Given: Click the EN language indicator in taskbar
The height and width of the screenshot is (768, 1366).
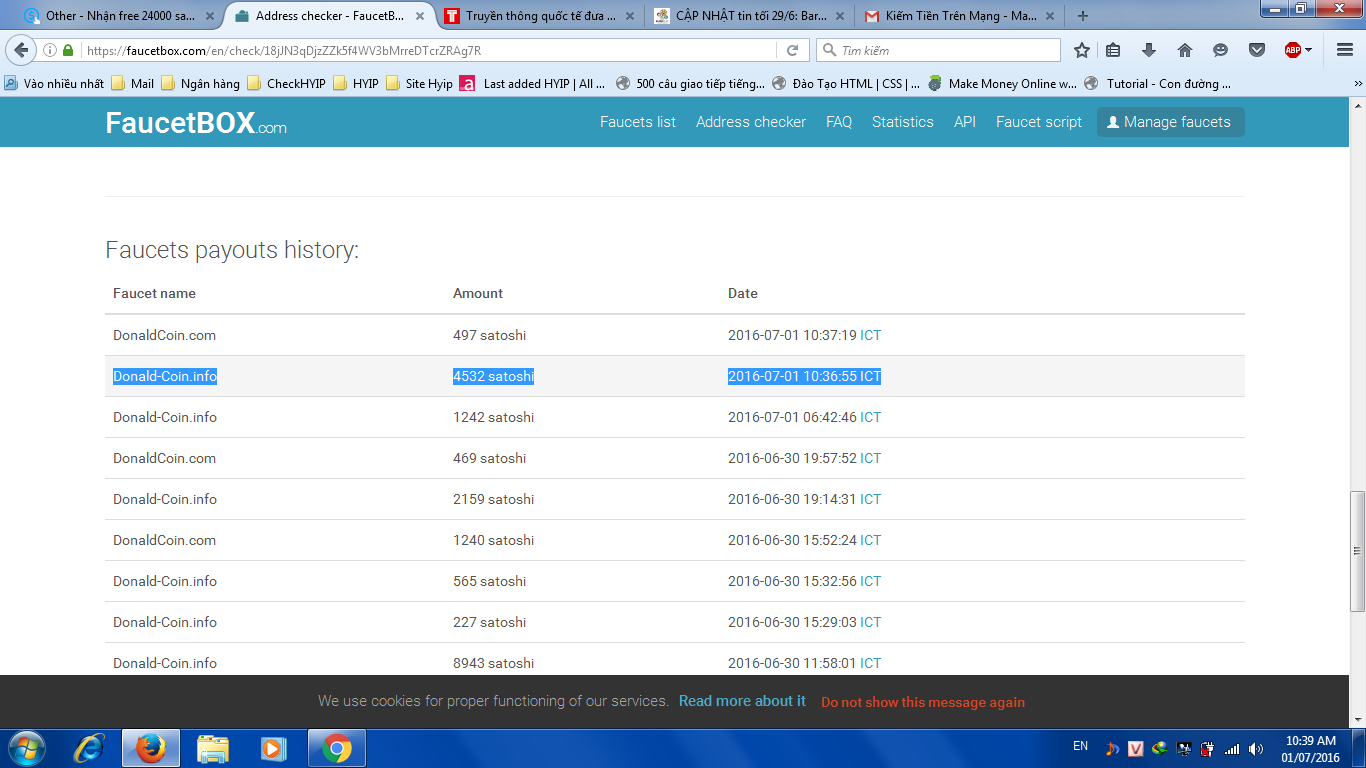Looking at the screenshot, I should (1080, 746).
